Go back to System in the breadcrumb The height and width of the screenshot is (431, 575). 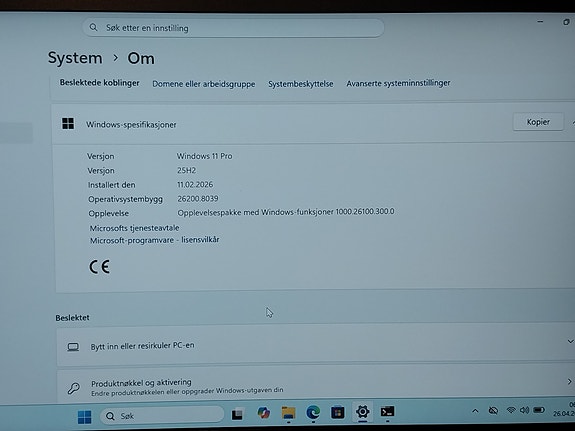pos(75,58)
